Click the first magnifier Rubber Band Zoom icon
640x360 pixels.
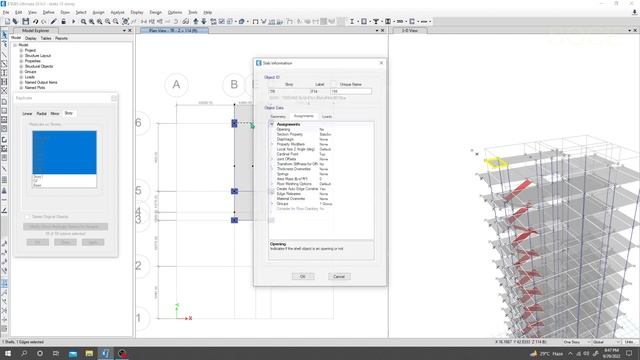click(x=83, y=21)
